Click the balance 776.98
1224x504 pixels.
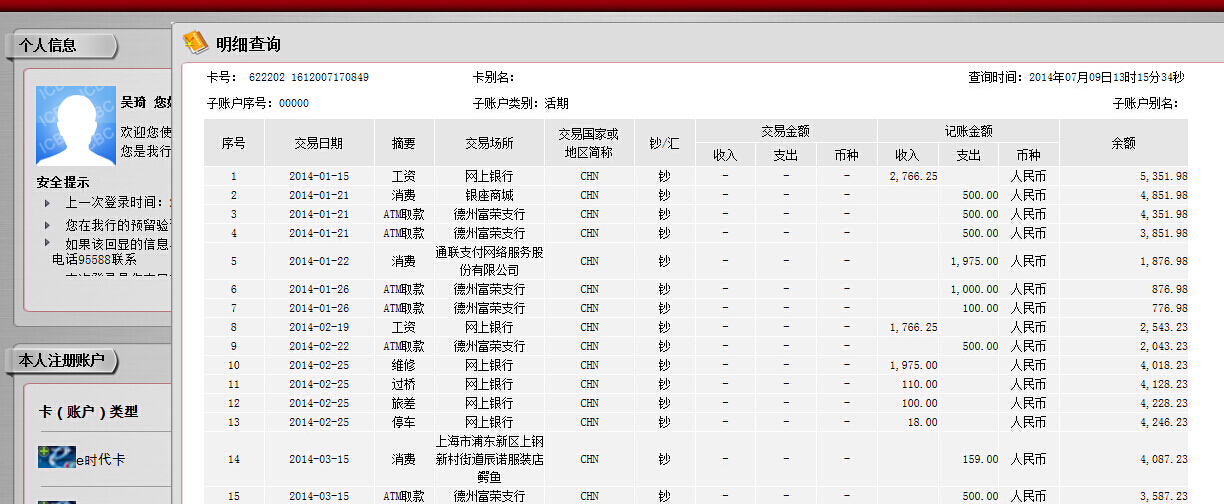1169,308
